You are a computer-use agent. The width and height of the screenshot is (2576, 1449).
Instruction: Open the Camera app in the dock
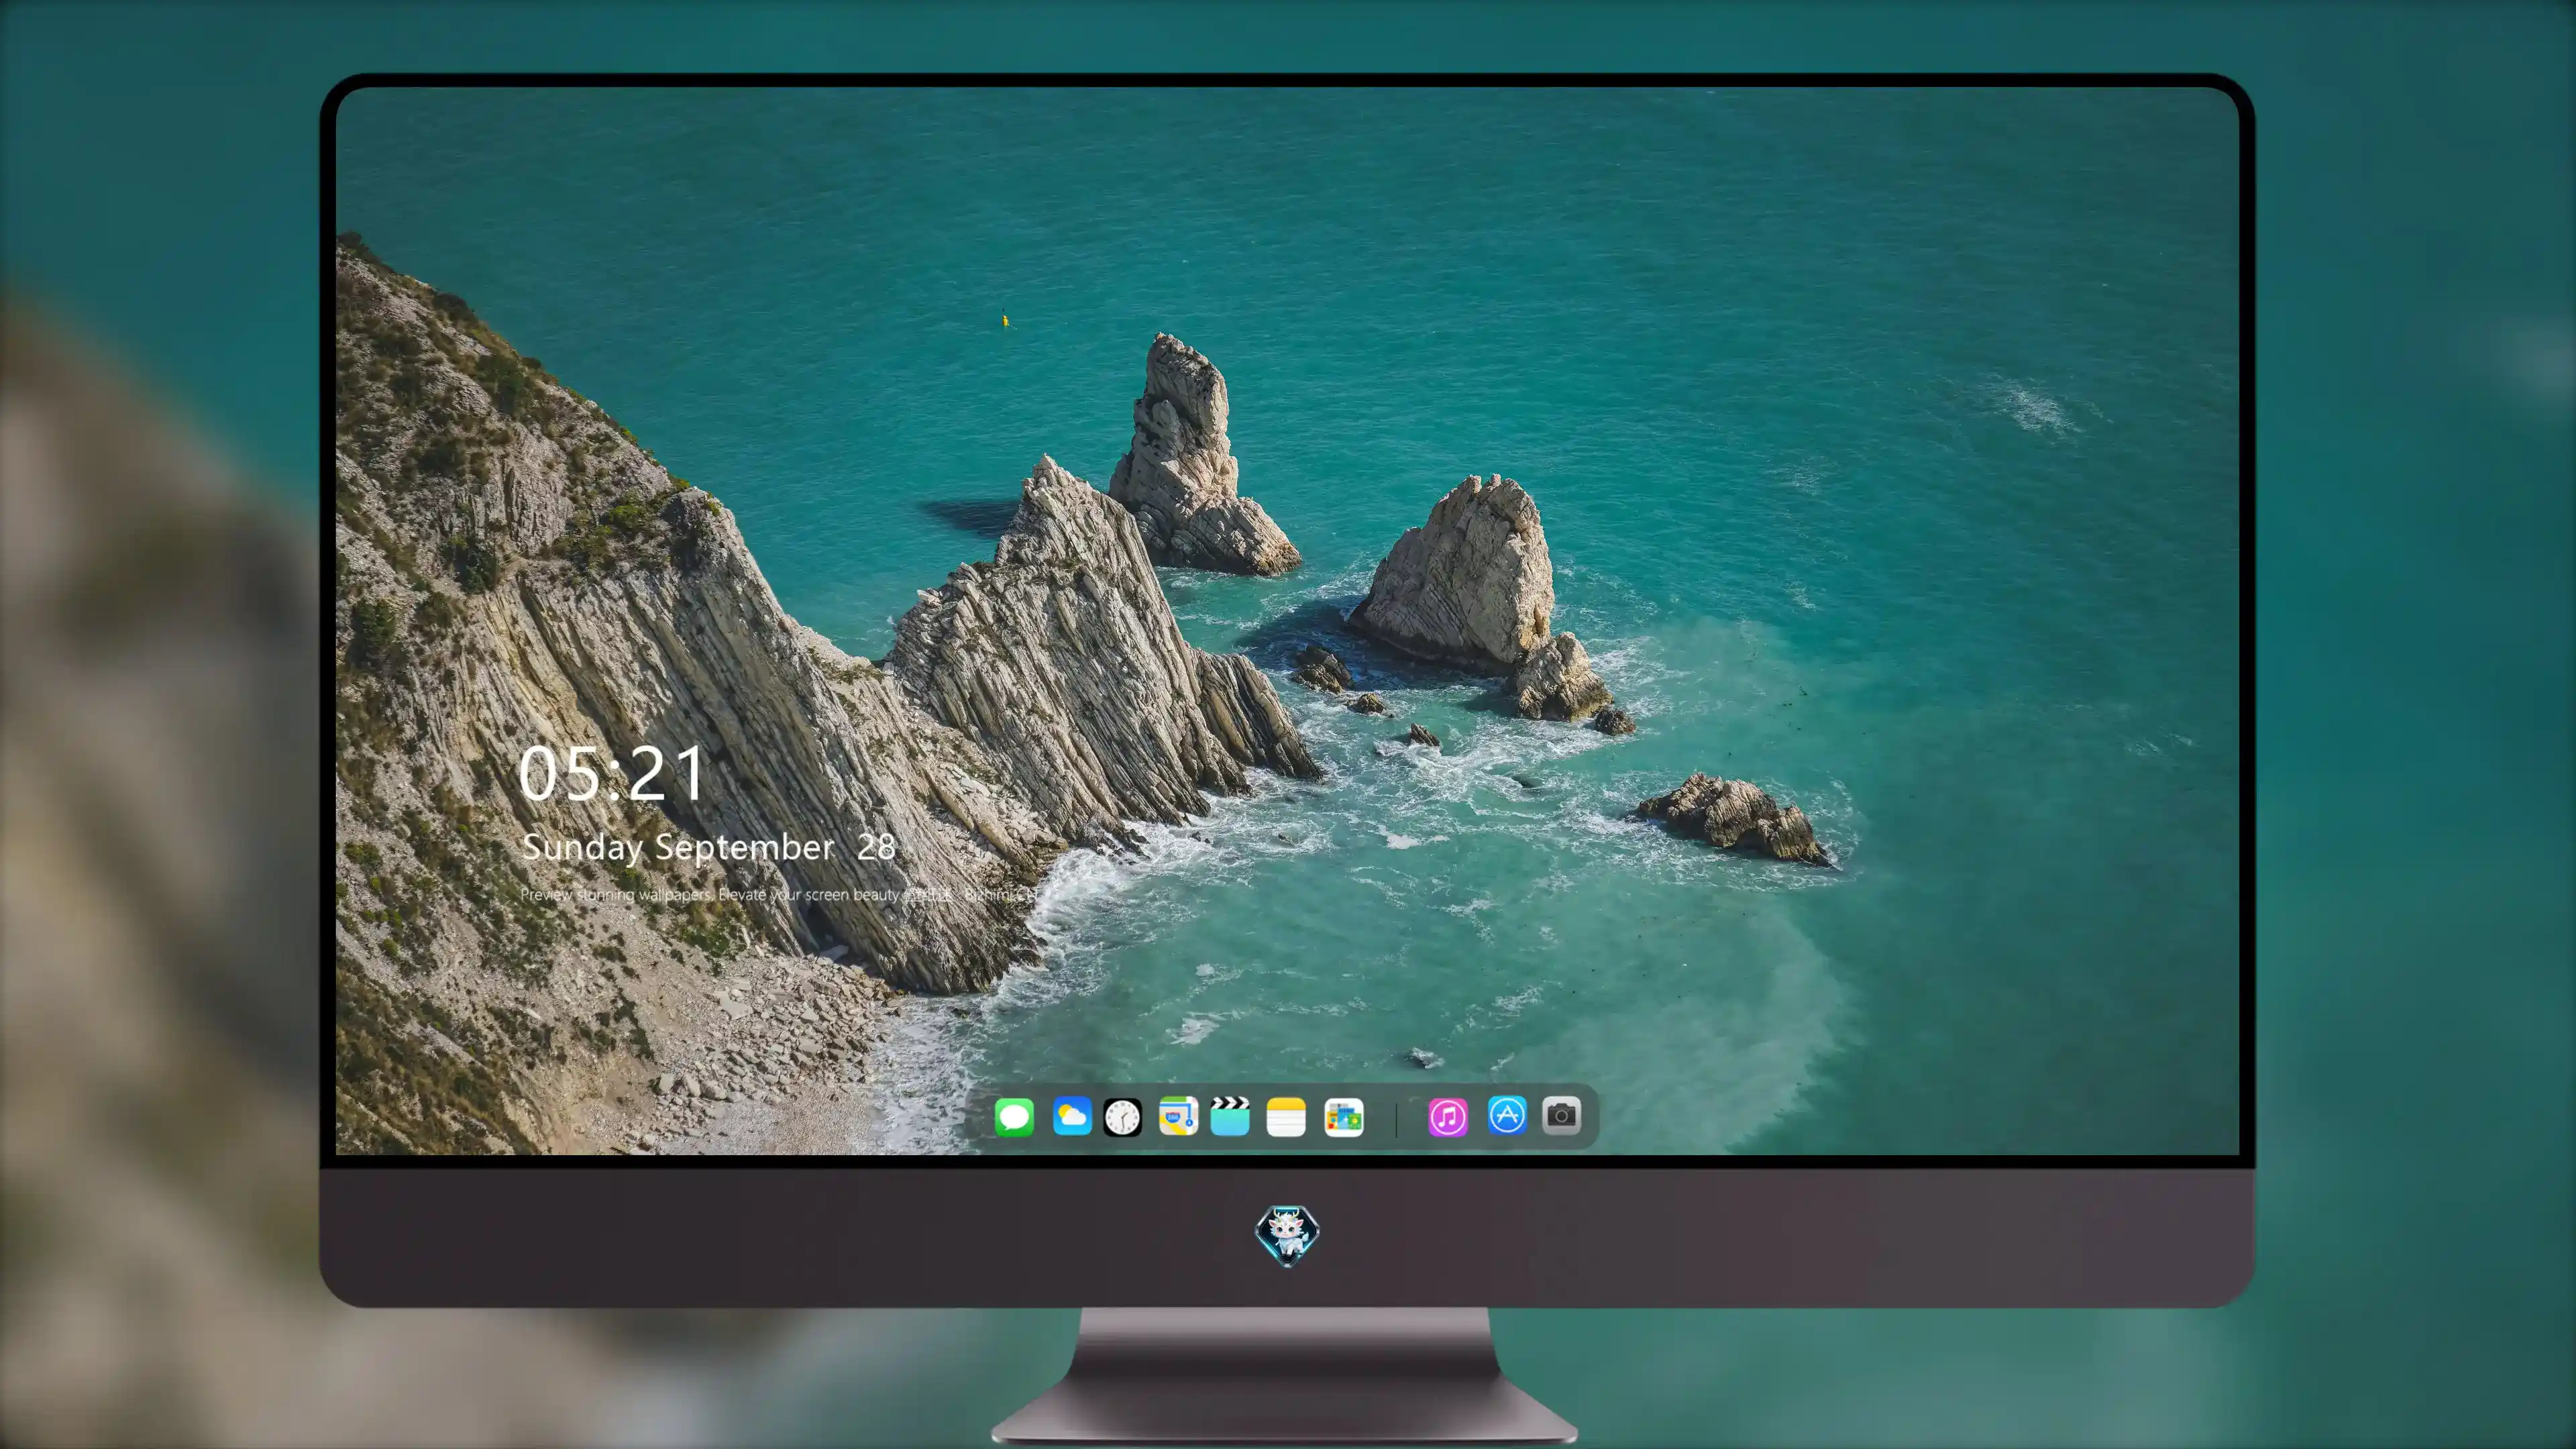[x=1561, y=1115]
